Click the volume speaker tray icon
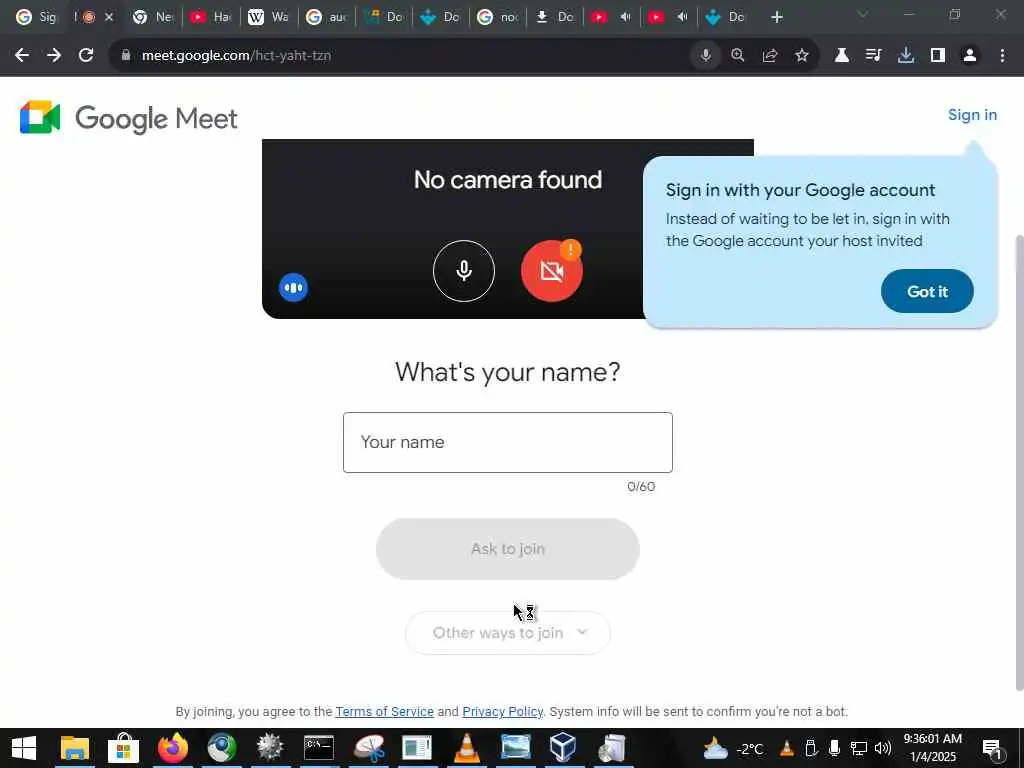The image size is (1024, 768). pos(883,748)
